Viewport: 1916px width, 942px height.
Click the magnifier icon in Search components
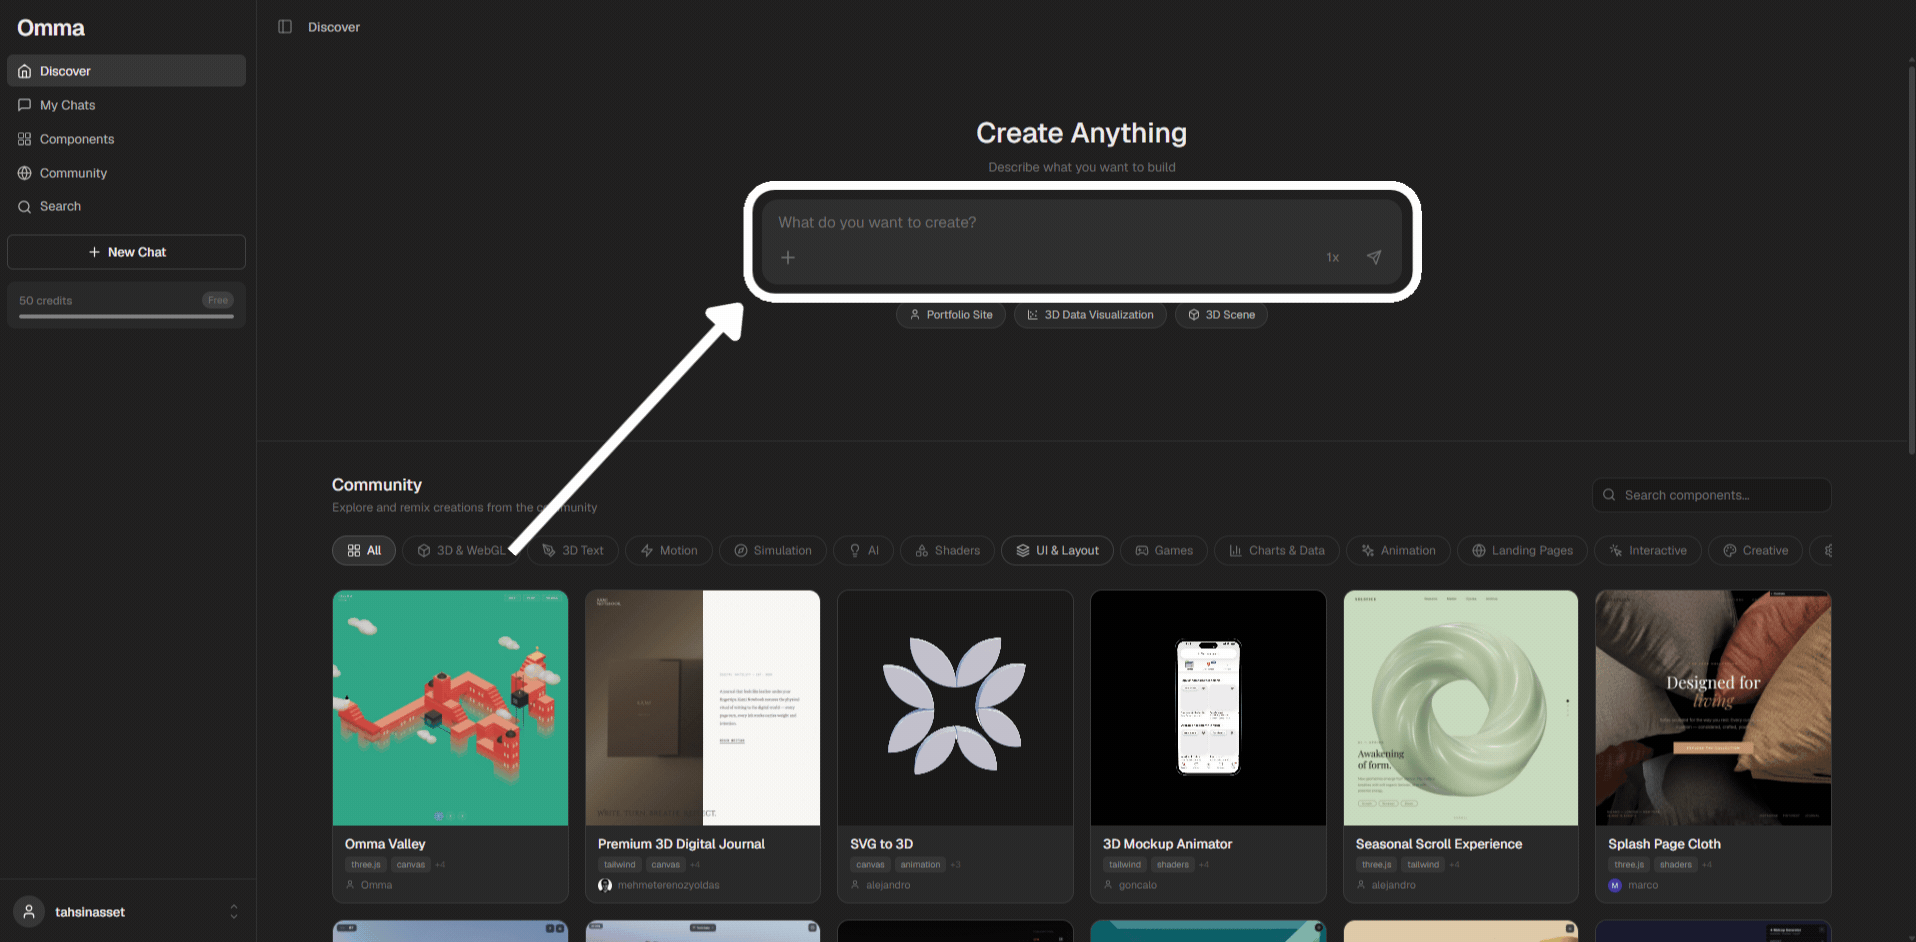(x=1609, y=495)
